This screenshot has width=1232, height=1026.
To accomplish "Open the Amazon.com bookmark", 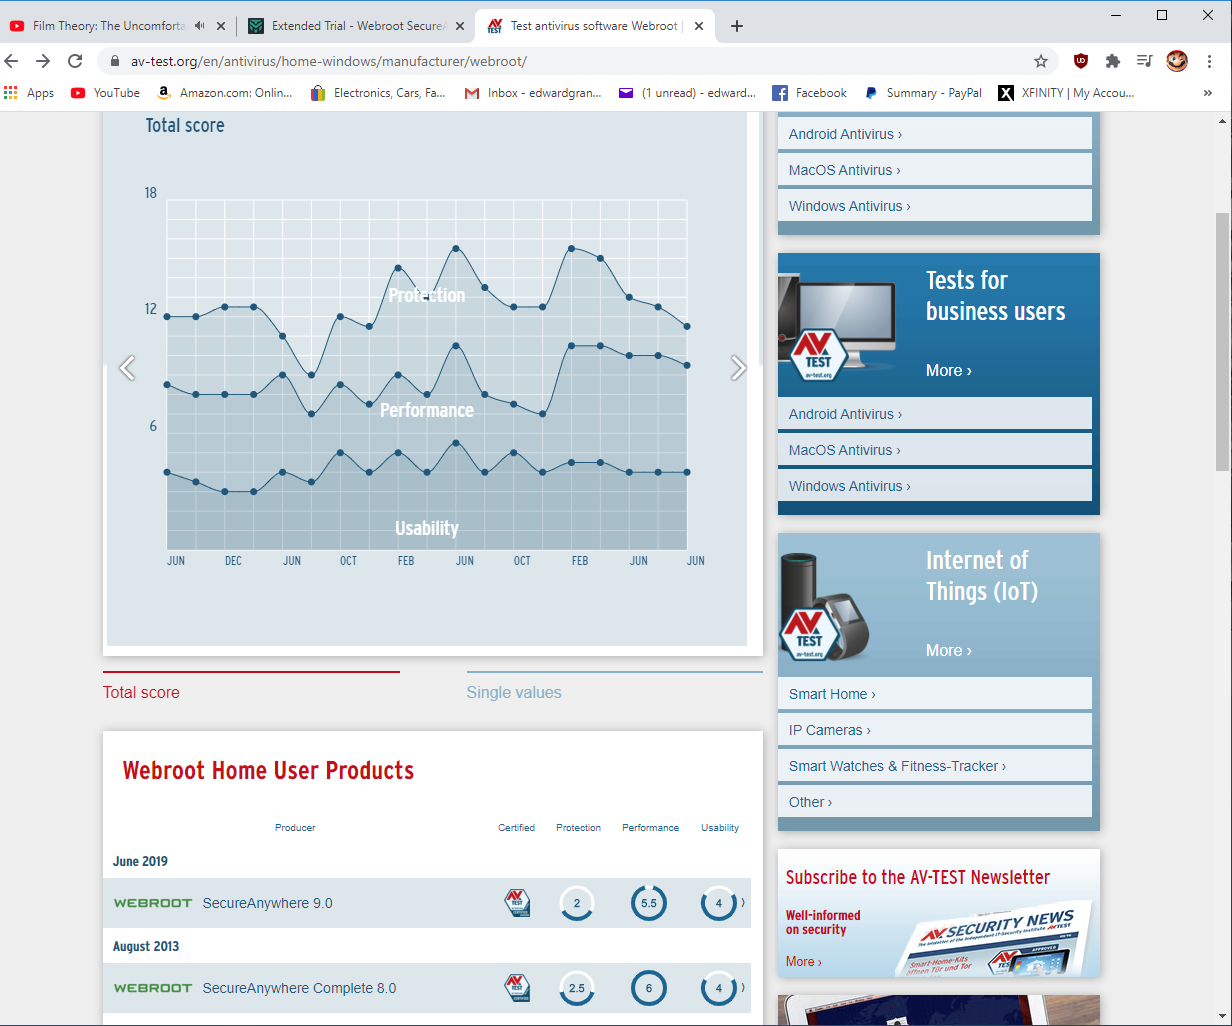I will click(x=225, y=93).
